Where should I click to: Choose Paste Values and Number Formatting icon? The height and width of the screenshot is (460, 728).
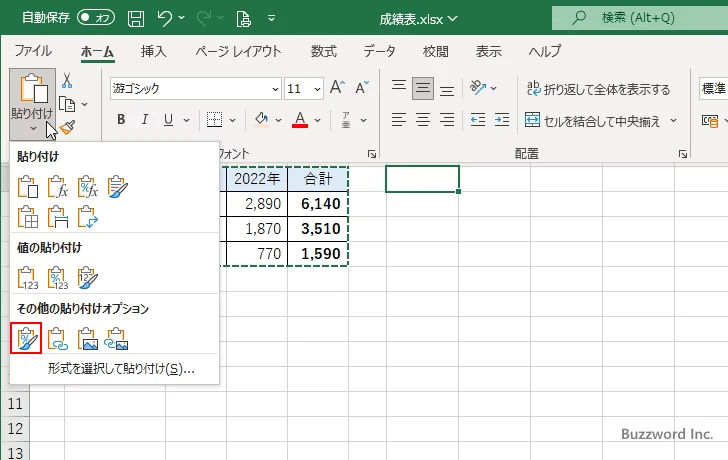tap(58, 278)
